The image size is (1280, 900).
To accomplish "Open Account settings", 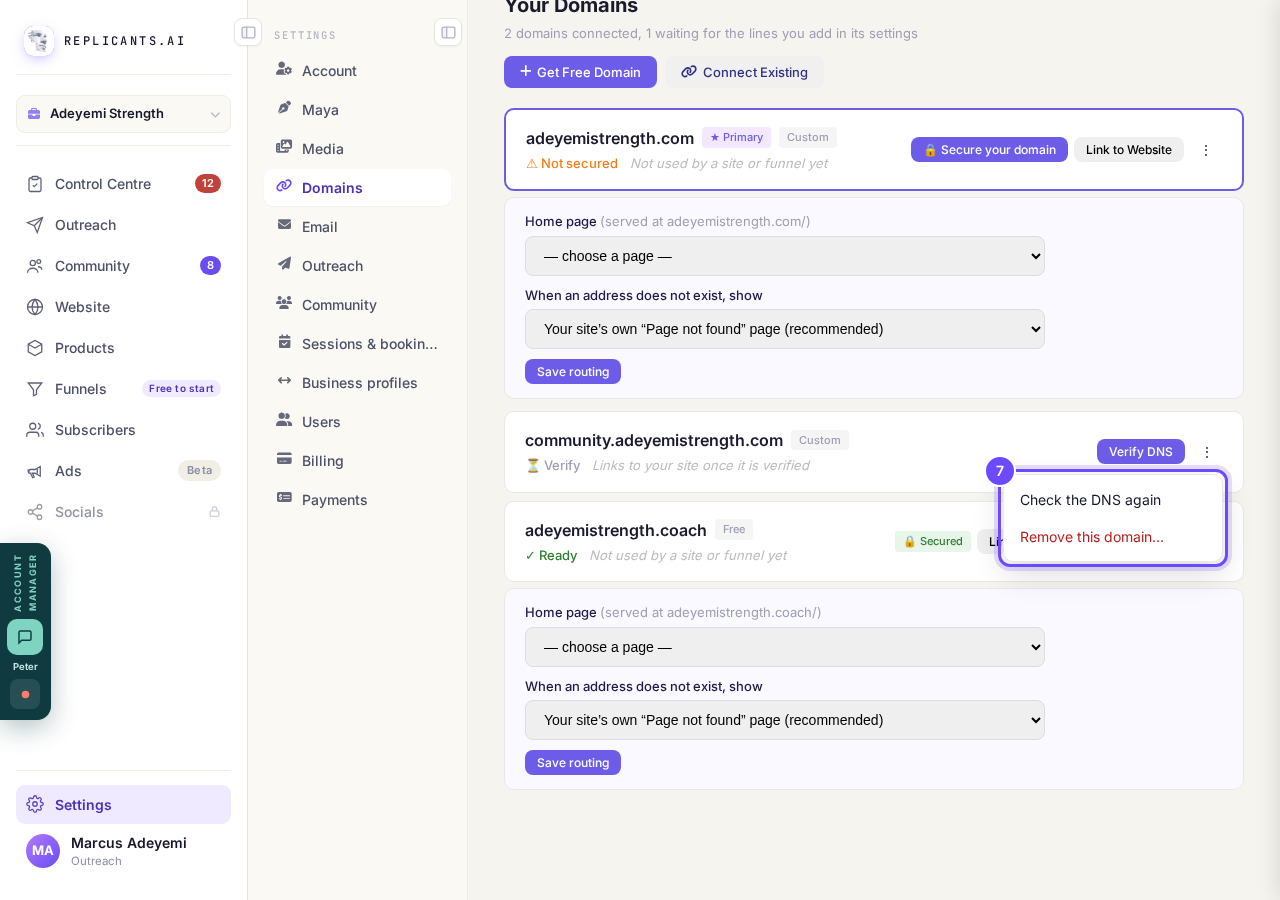I will tap(357, 70).
